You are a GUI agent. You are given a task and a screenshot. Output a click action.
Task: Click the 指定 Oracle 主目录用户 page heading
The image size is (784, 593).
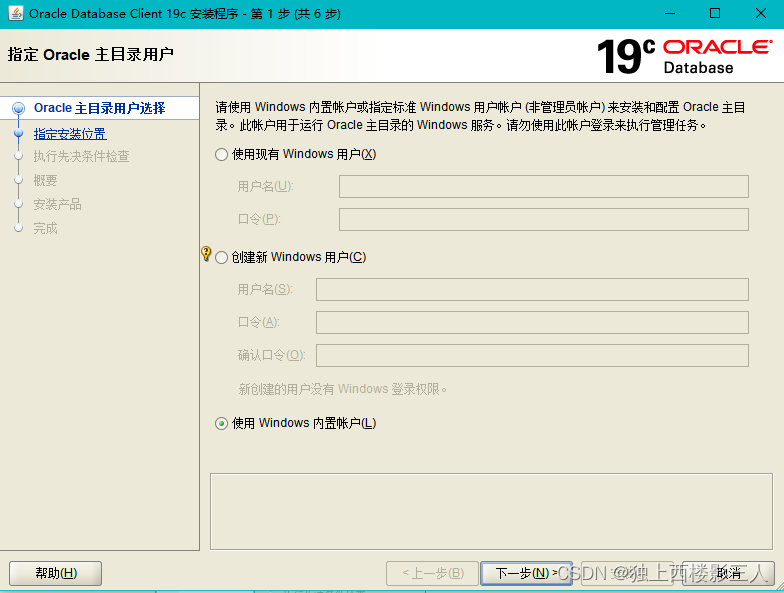pyautogui.click(x=90, y=54)
